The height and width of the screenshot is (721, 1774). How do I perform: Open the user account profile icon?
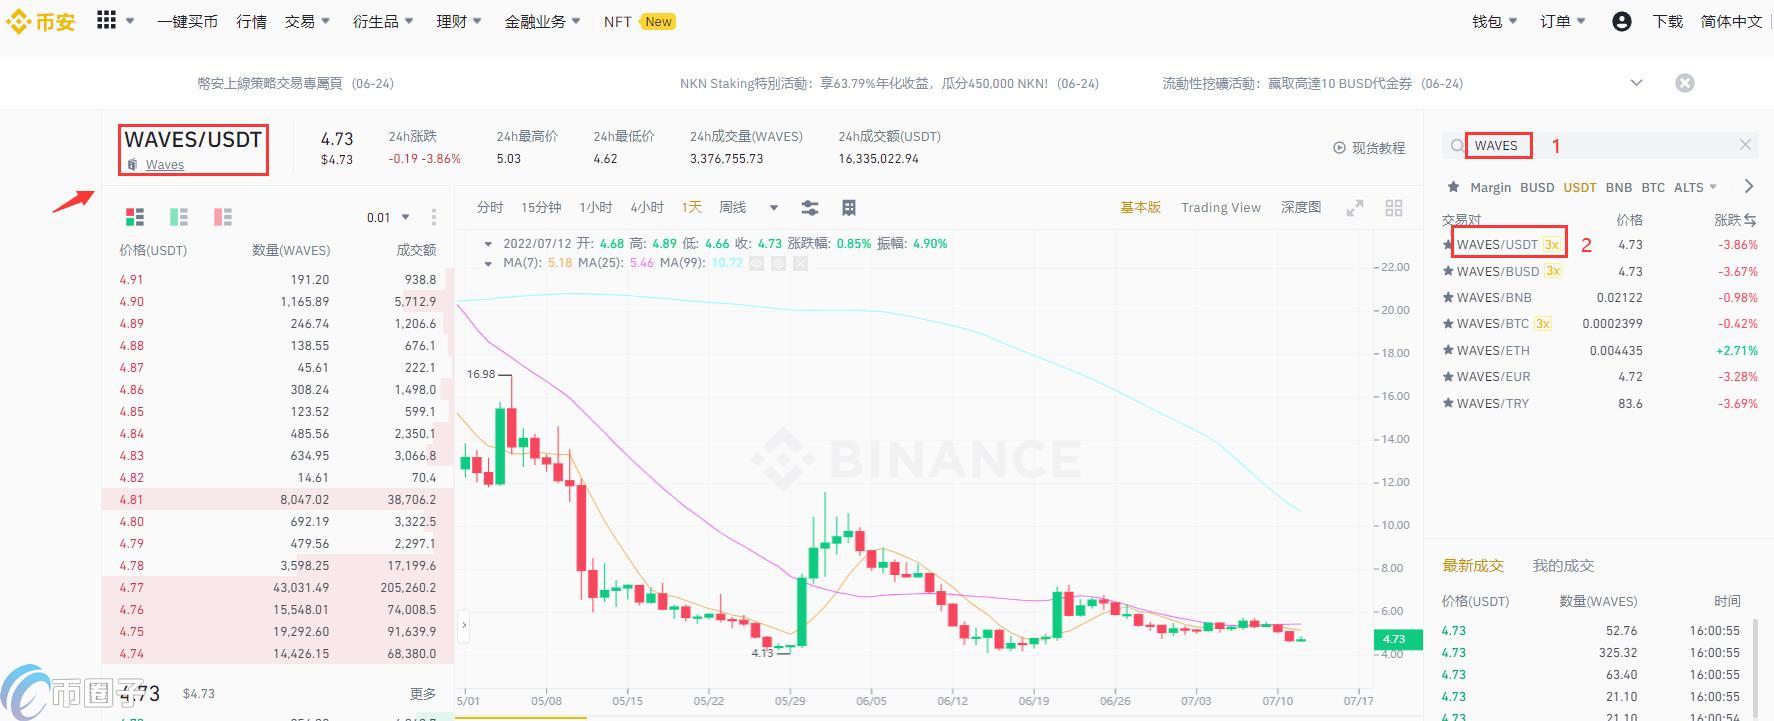(1622, 21)
